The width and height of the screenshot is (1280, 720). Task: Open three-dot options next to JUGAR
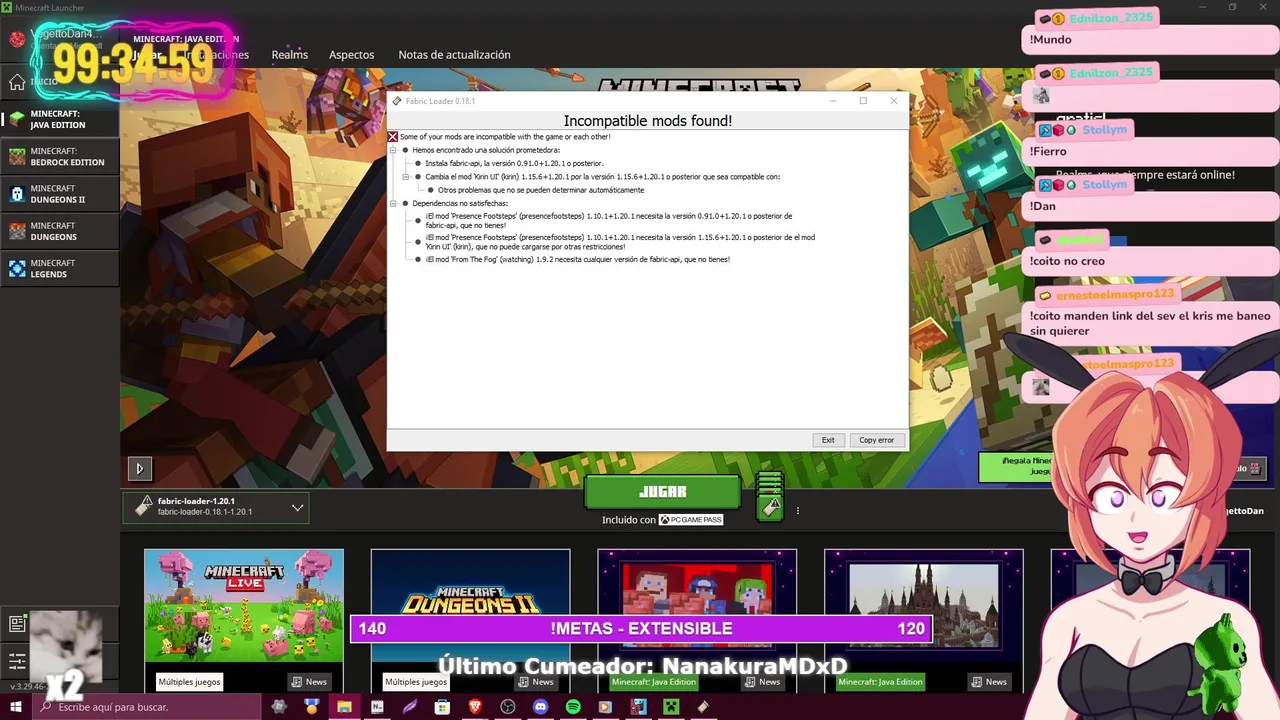pos(797,511)
